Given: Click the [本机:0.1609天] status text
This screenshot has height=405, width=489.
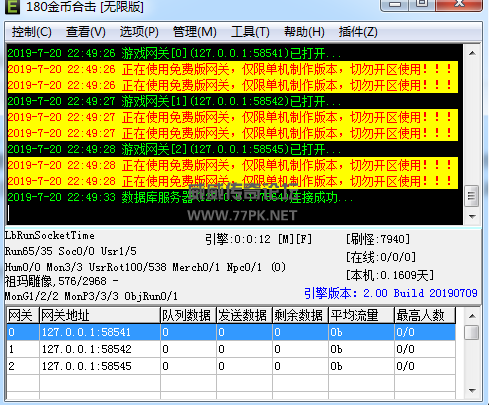Looking at the screenshot, I should point(390,275).
